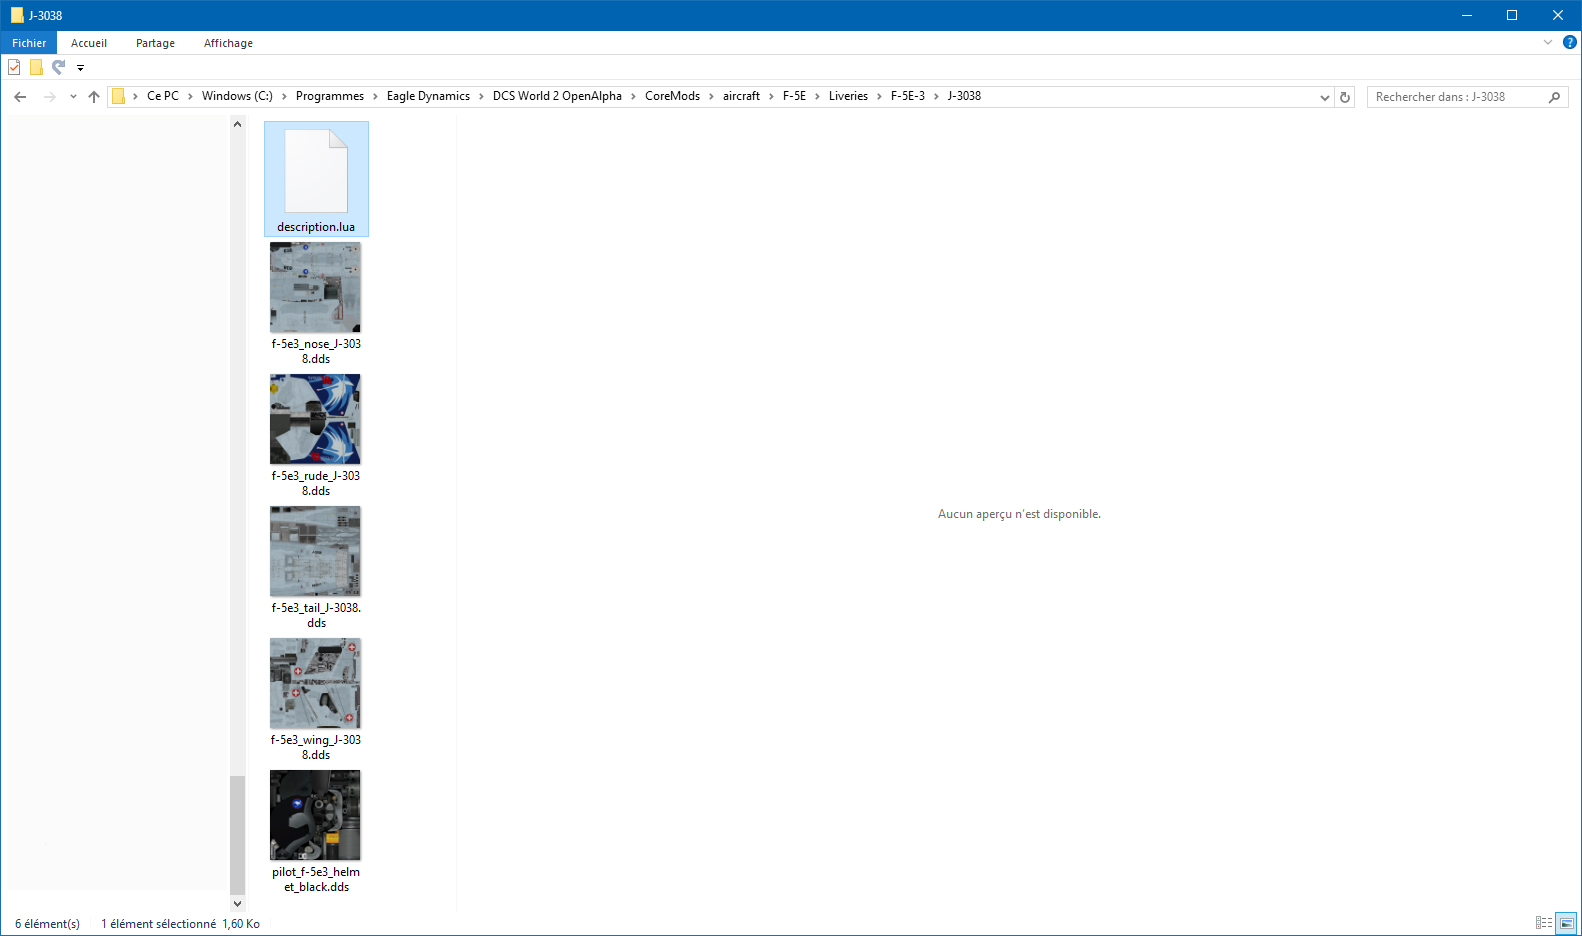Click Programmes in the breadcrumb
1582x936 pixels.
tap(330, 96)
